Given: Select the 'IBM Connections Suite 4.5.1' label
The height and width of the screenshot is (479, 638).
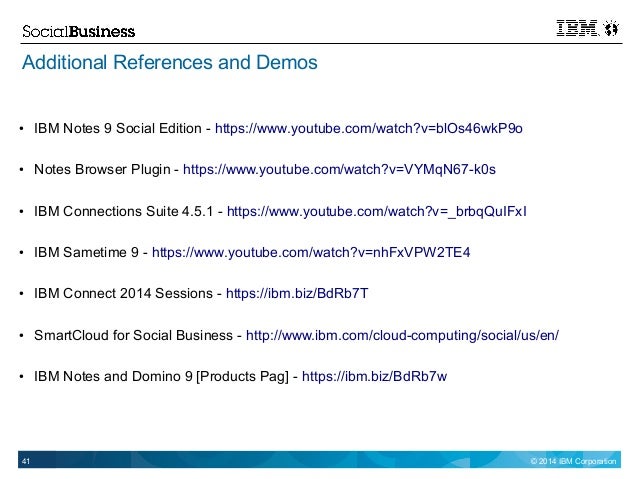Looking at the screenshot, I should tap(124, 211).
